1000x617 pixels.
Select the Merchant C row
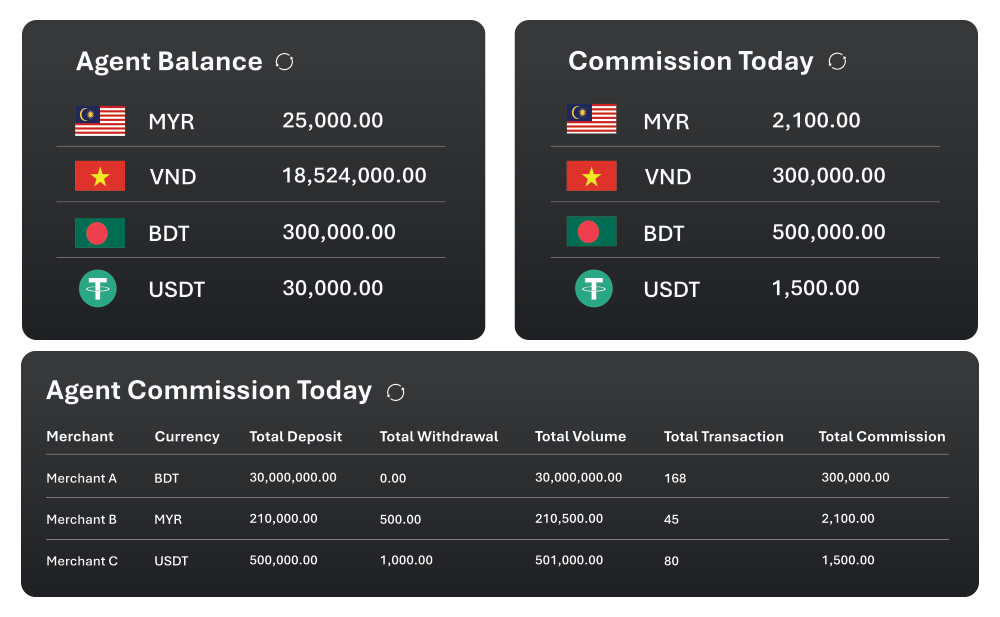497,560
